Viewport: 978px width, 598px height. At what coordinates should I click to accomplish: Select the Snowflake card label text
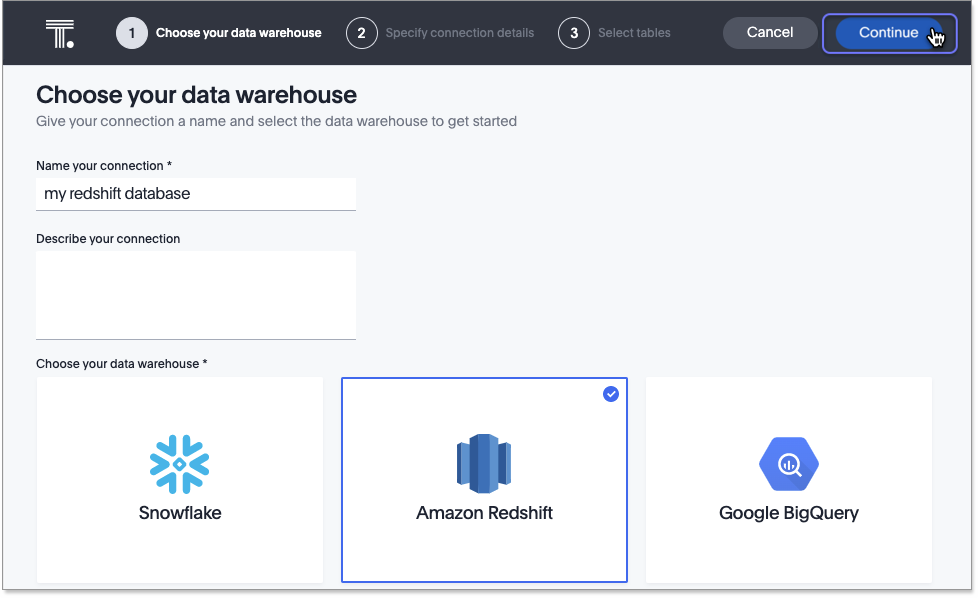click(x=180, y=513)
